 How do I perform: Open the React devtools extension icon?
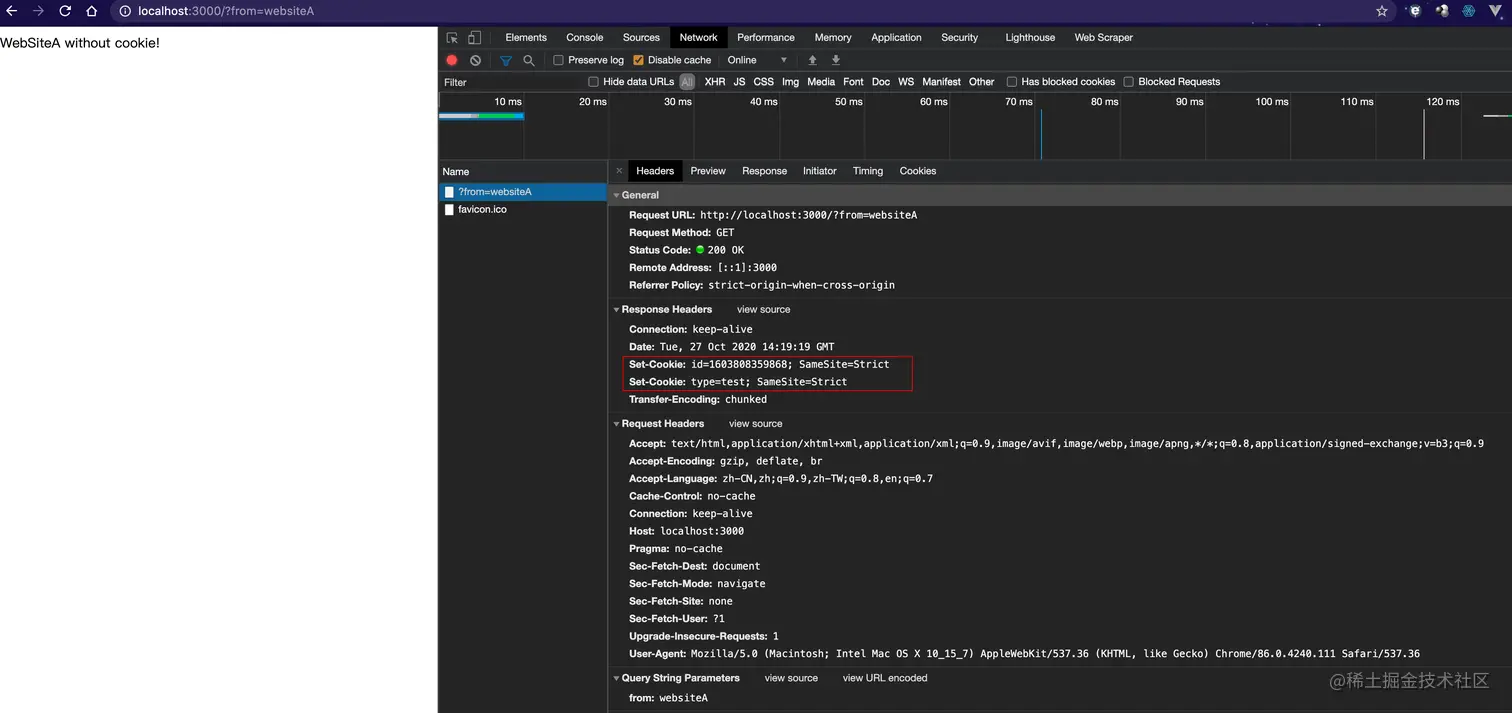1468,11
